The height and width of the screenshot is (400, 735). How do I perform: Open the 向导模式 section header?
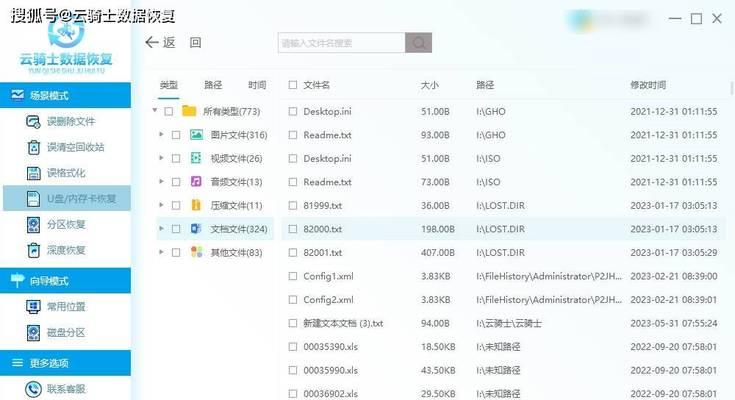(x=66, y=280)
